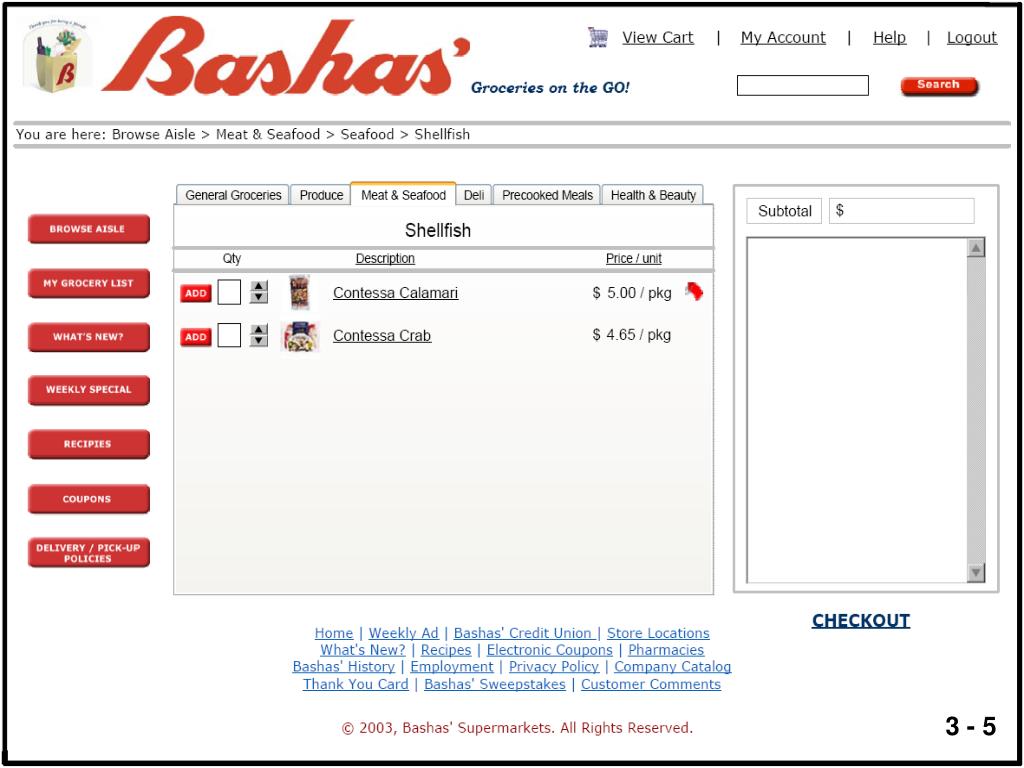
Task: Sort by the Price / unit header
Action: click(633, 259)
